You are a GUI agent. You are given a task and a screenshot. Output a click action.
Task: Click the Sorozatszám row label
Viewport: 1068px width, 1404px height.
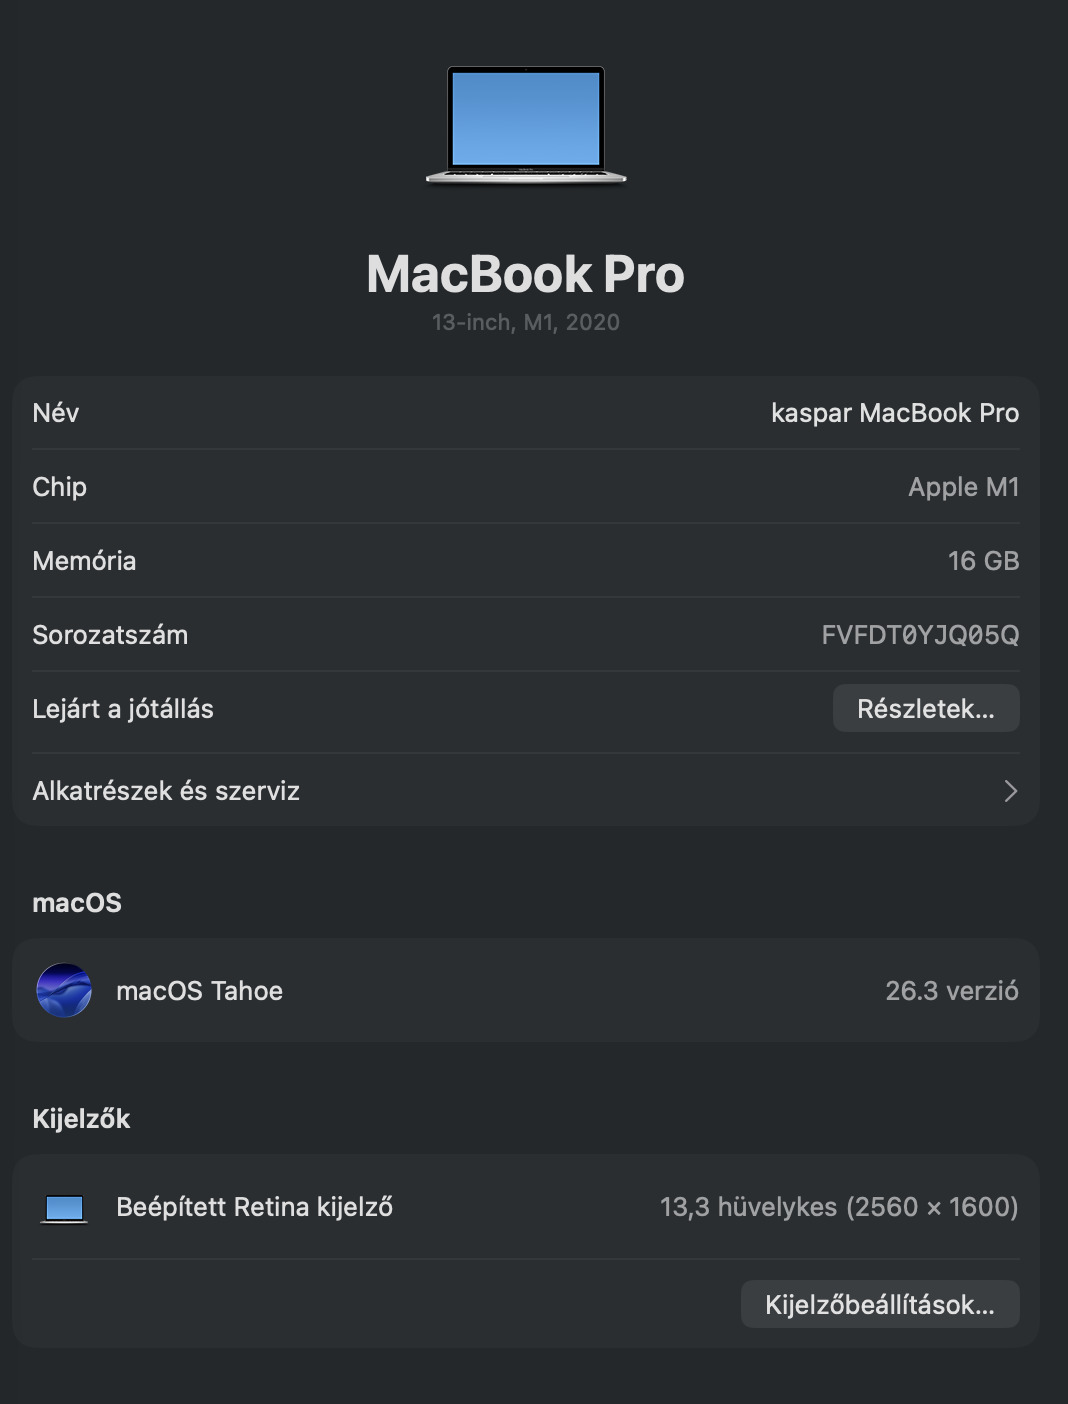[x=110, y=635]
